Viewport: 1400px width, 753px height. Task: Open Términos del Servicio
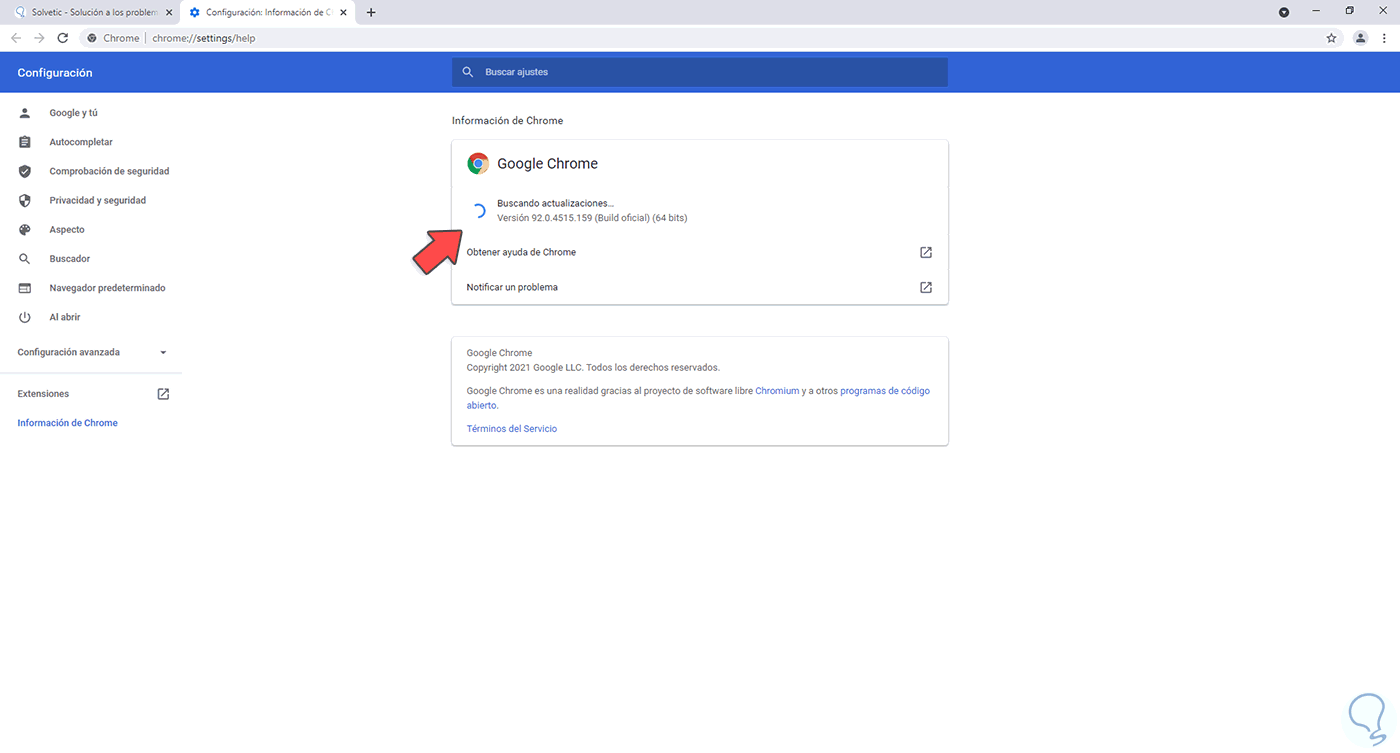point(512,429)
